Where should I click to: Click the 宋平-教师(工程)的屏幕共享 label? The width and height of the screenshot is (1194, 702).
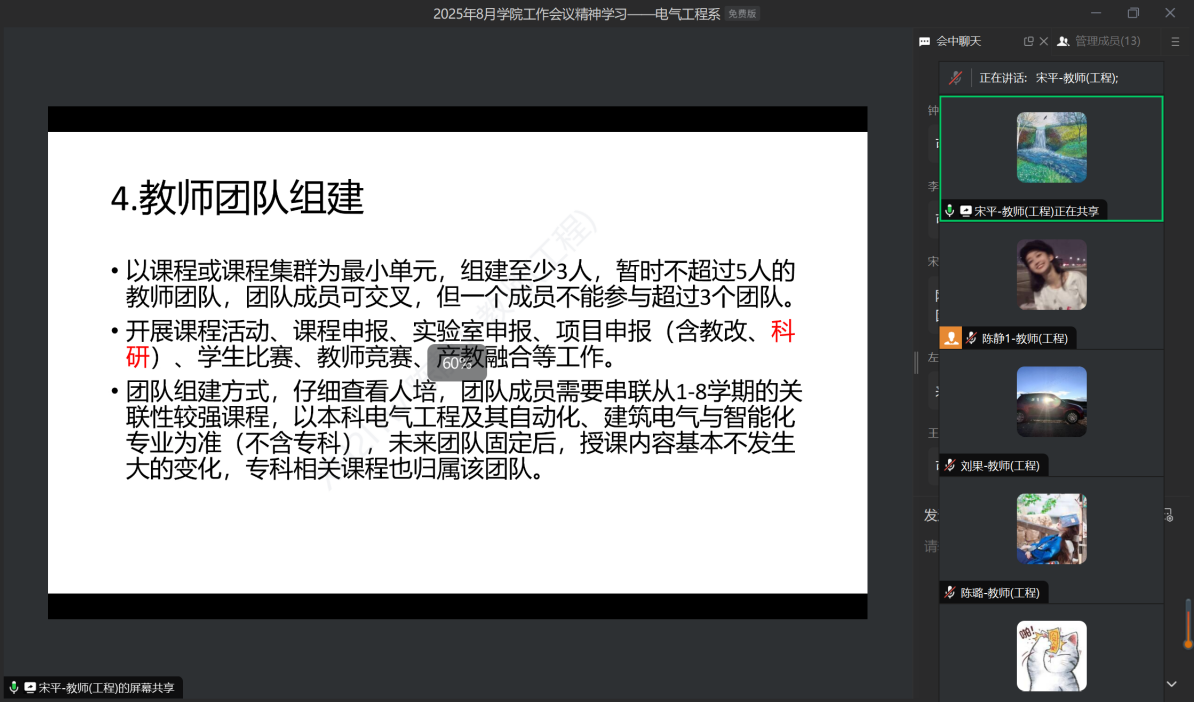[106, 688]
